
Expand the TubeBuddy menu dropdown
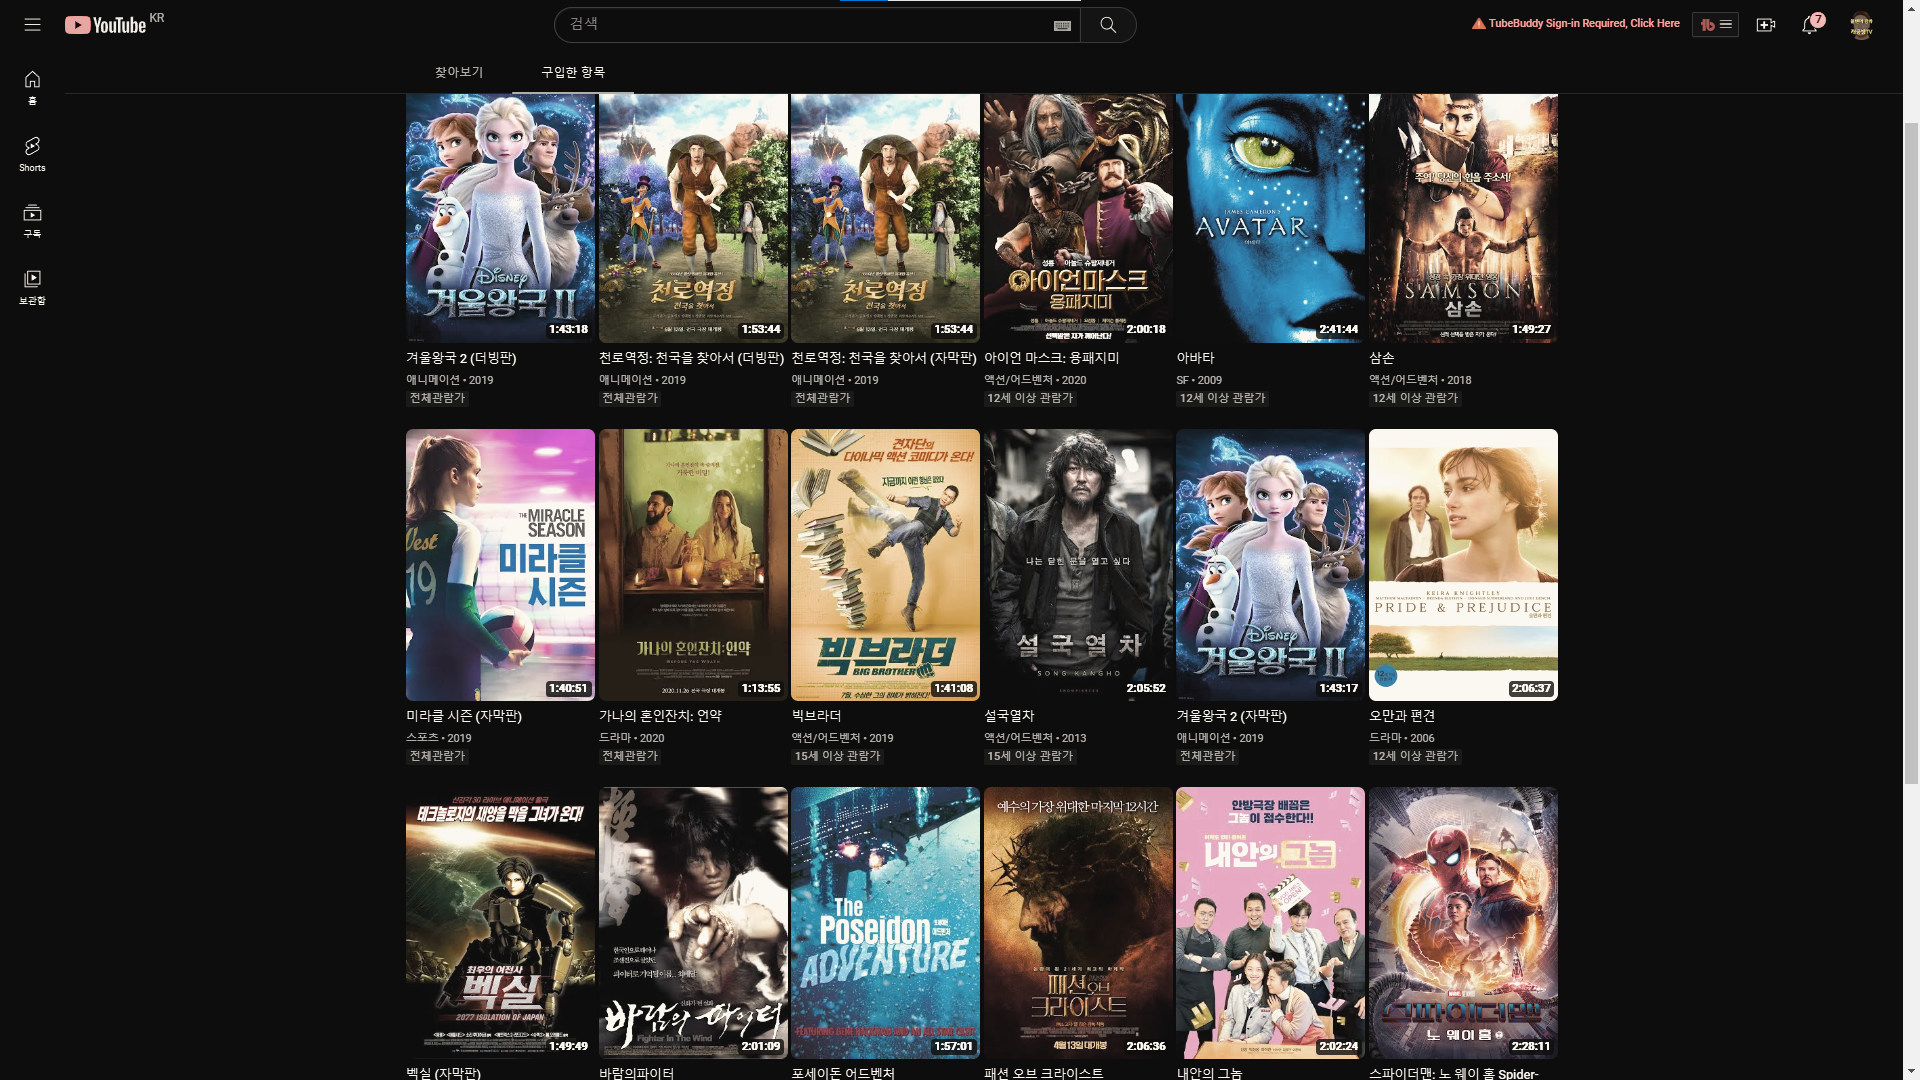1715,25
